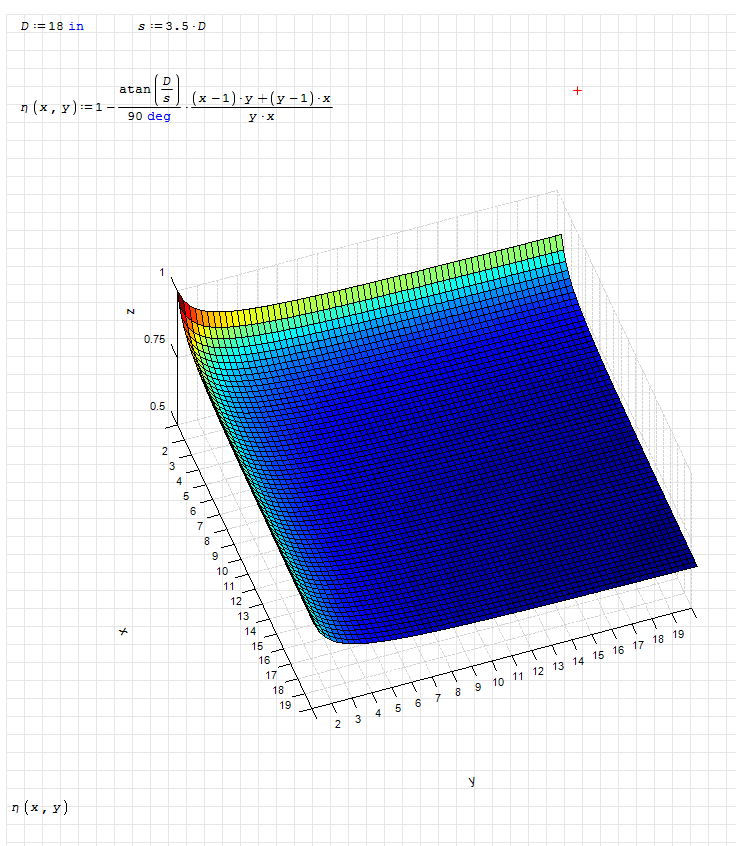Click the red crosshair cursor marker
Image resolution: width=736 pixels, height=846 pixels.
click(577, 91)
